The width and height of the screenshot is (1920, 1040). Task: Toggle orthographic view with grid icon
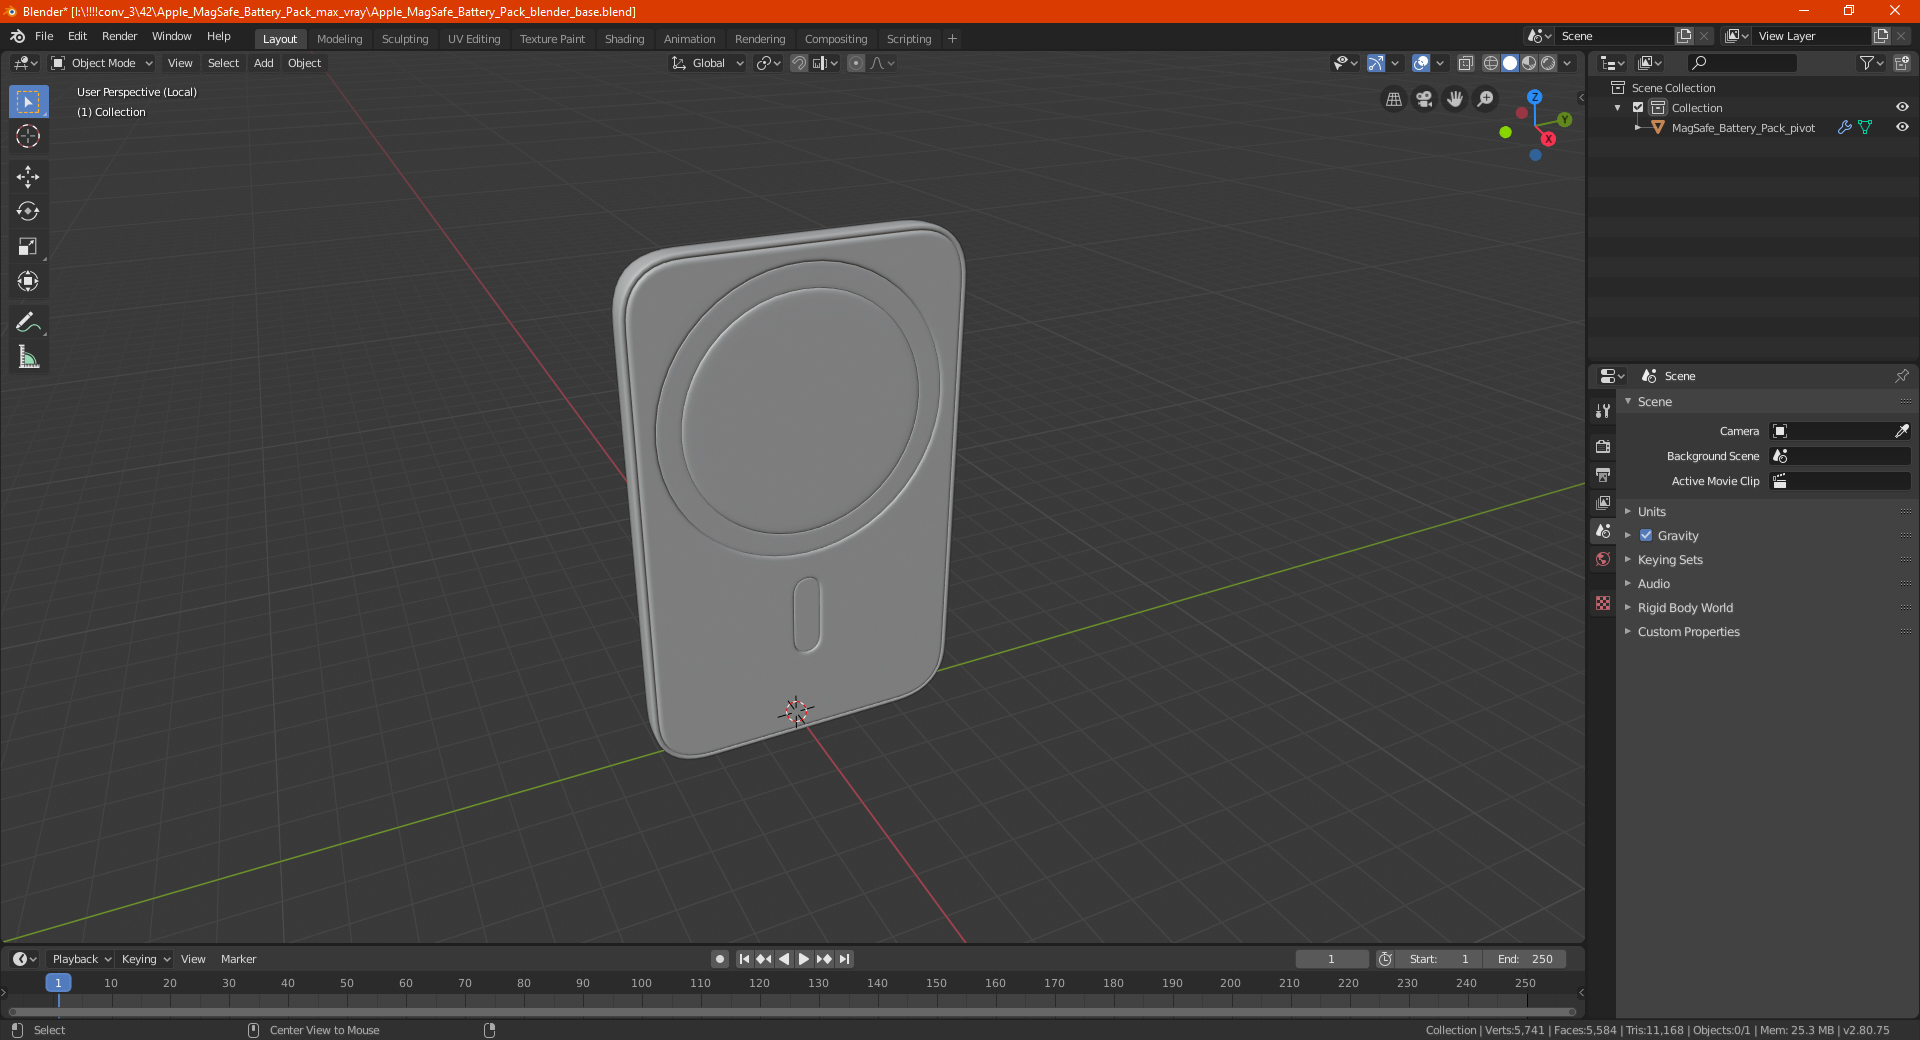[1393, 99]
